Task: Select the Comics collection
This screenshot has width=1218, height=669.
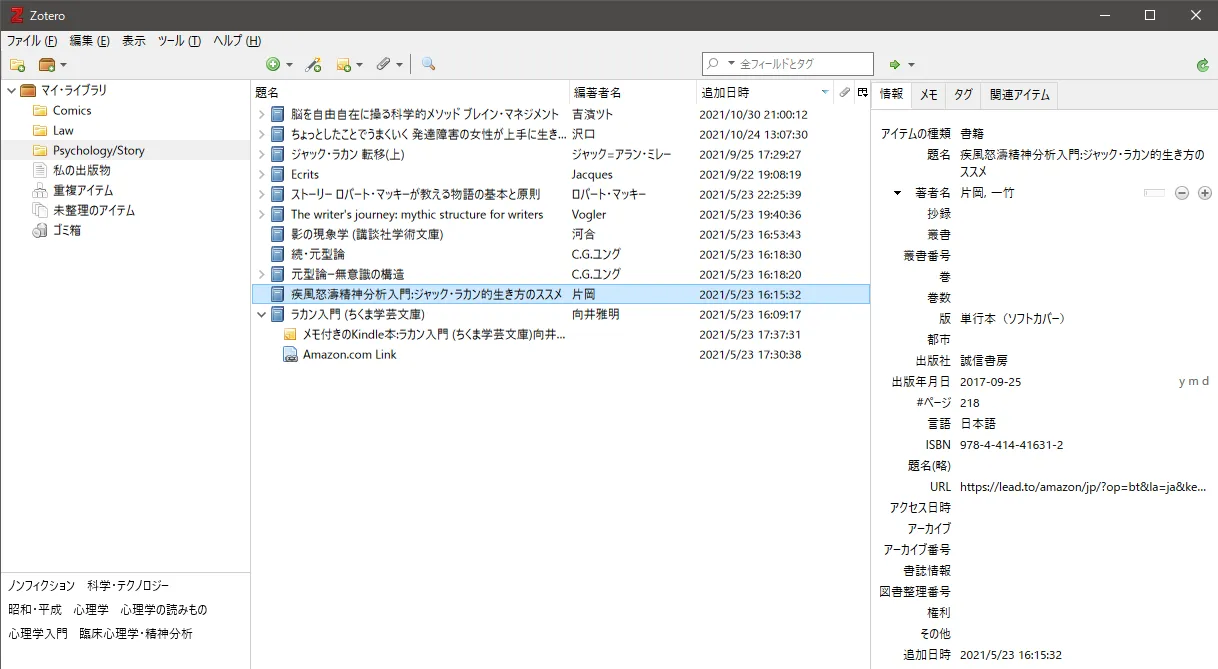Action: click(x=72, y=110)
